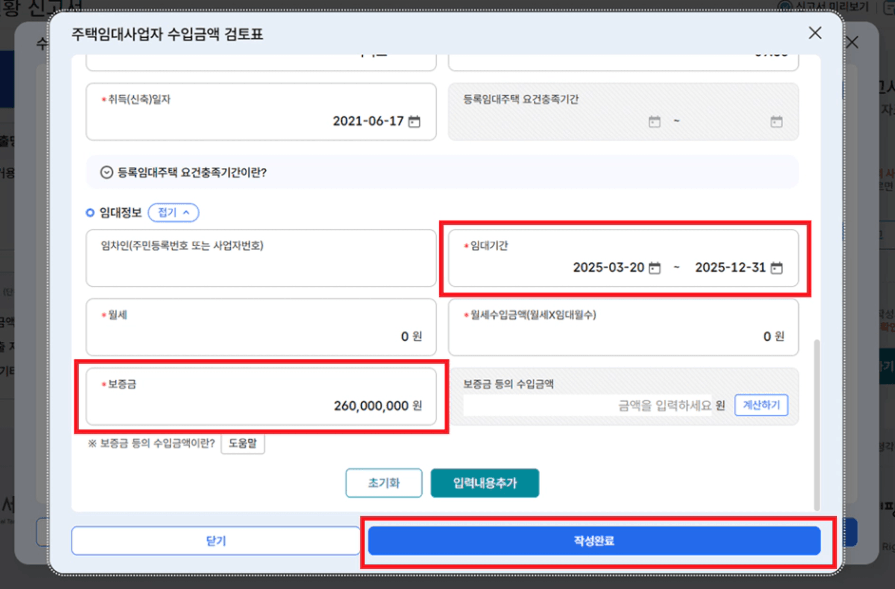Open end calendar of 등록임대주택 요건충족기간
The height and width of the screenshot is (589, 895).
click(x=776, y=122)
